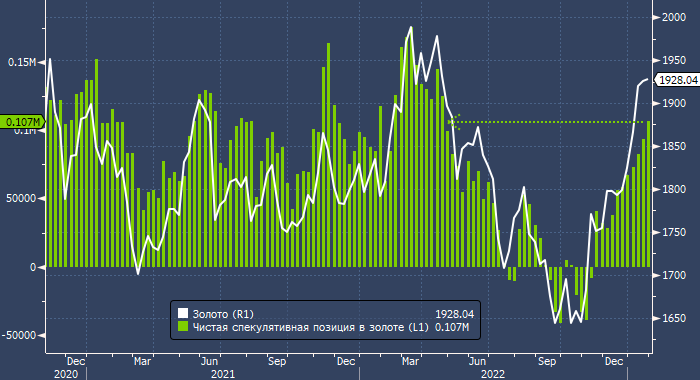Click the Jun label near 2021
This screenshot has width=700, height=380.
[x=209, y=361]
